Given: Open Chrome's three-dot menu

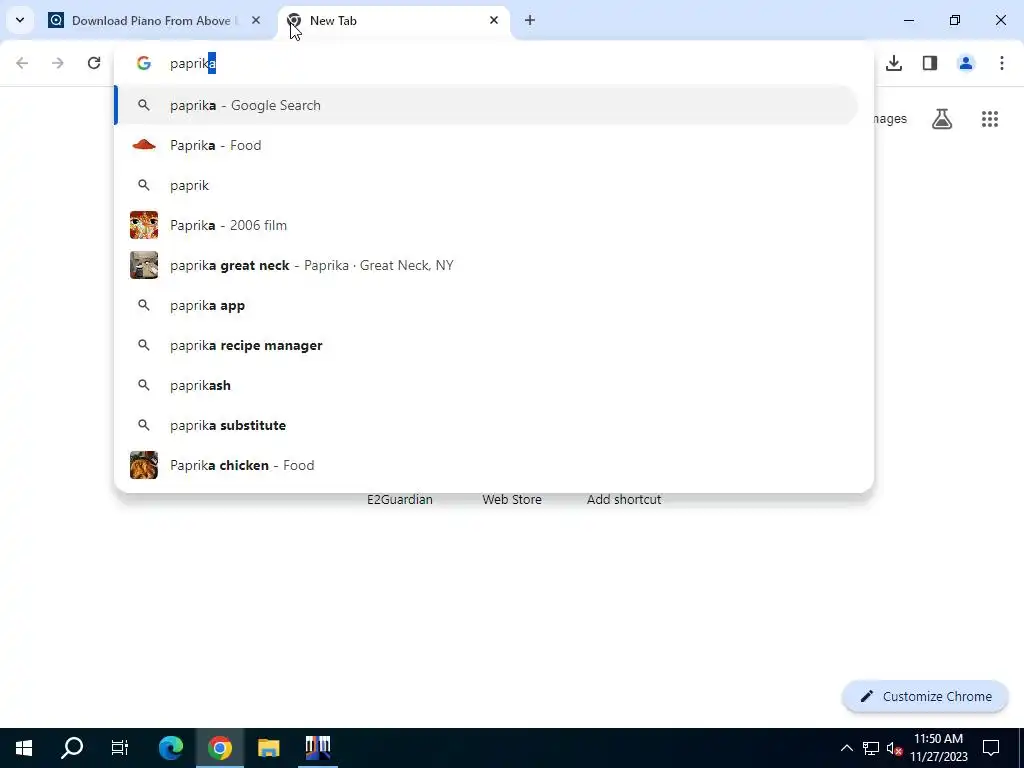Looking at the screenshot, I should pos(1002,63).
